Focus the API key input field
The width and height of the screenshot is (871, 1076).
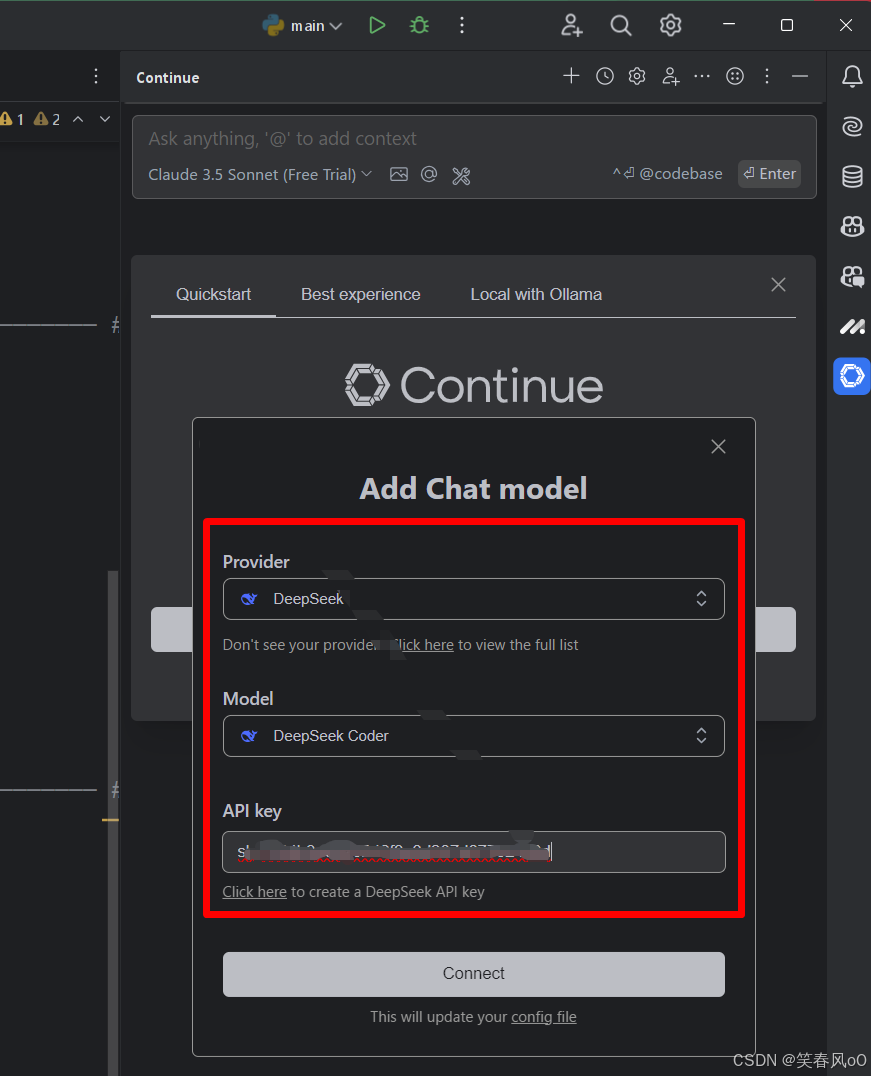click(x=474, y=852)
